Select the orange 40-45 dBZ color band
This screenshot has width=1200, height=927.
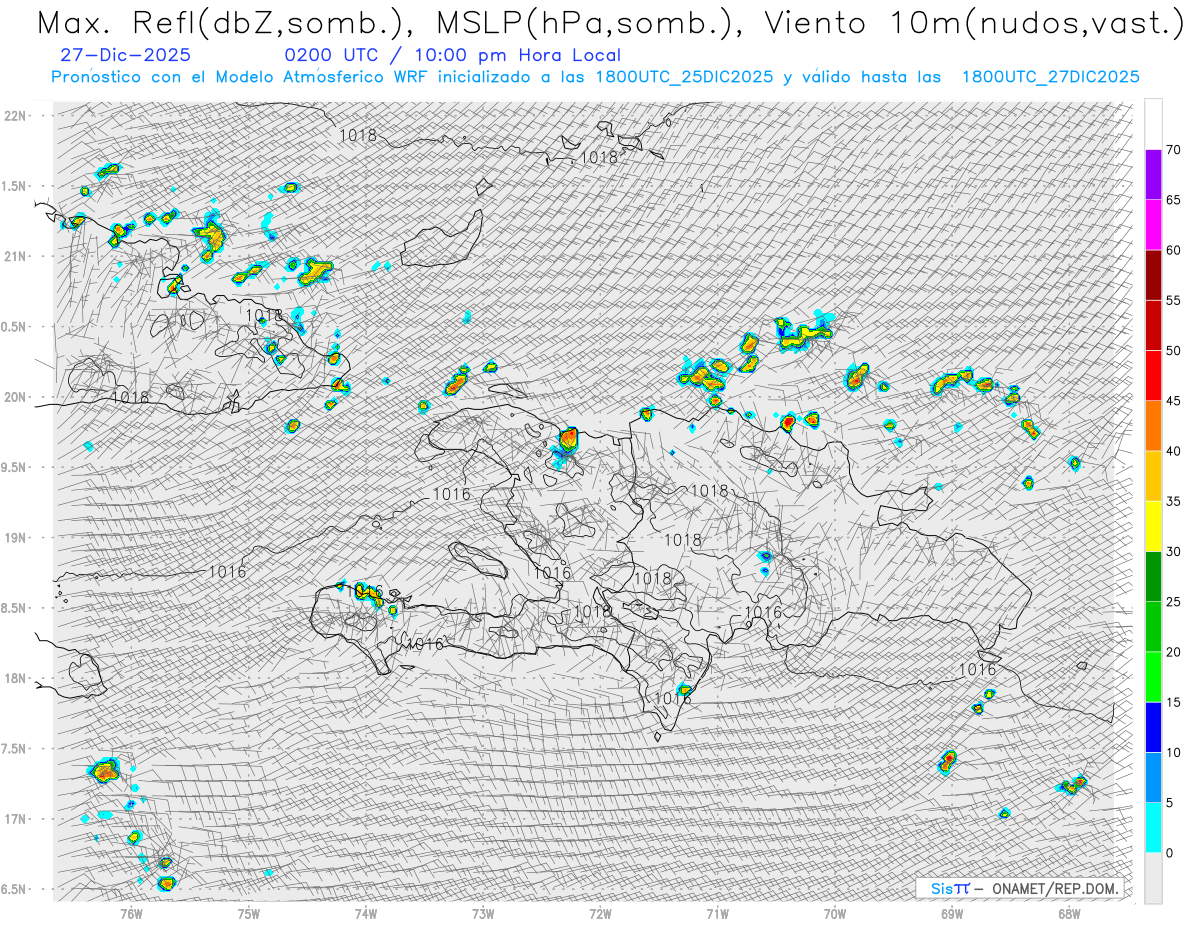[x=1153, y=426]
